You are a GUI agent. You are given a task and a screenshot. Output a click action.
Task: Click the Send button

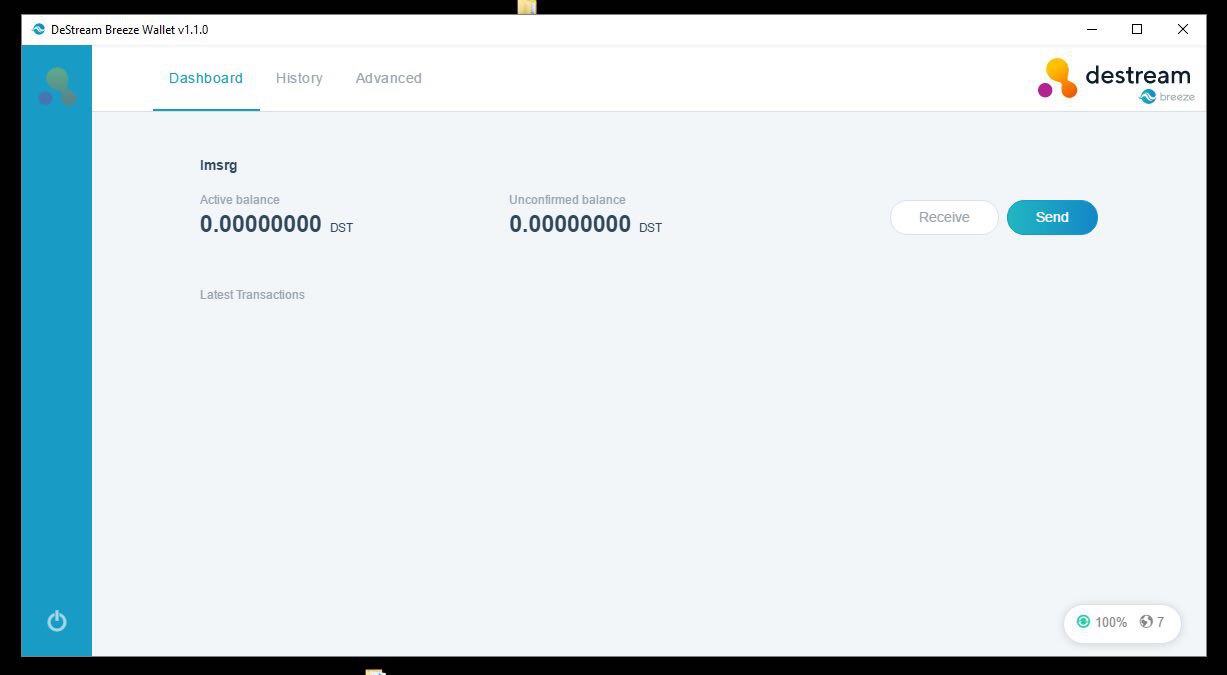pyautogui.click(x=1052, y=217)
